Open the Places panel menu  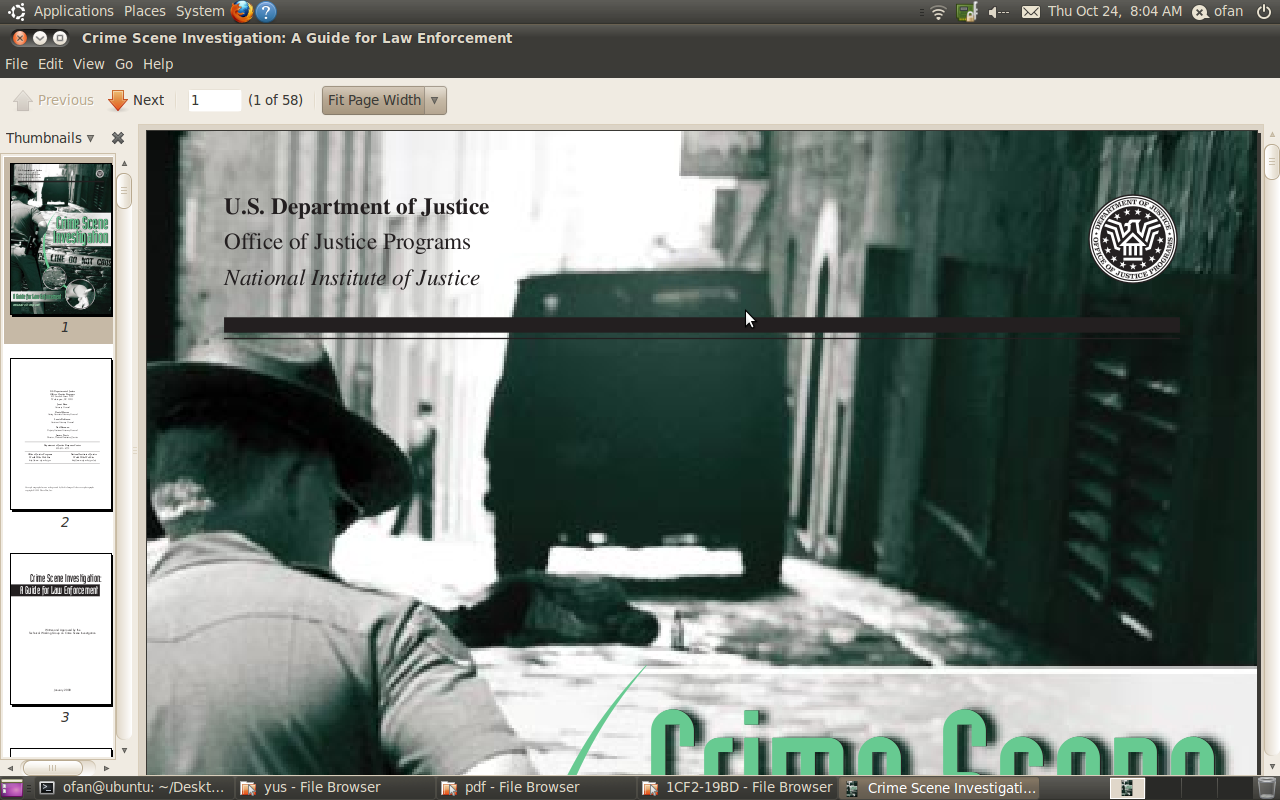click(145, 12)
